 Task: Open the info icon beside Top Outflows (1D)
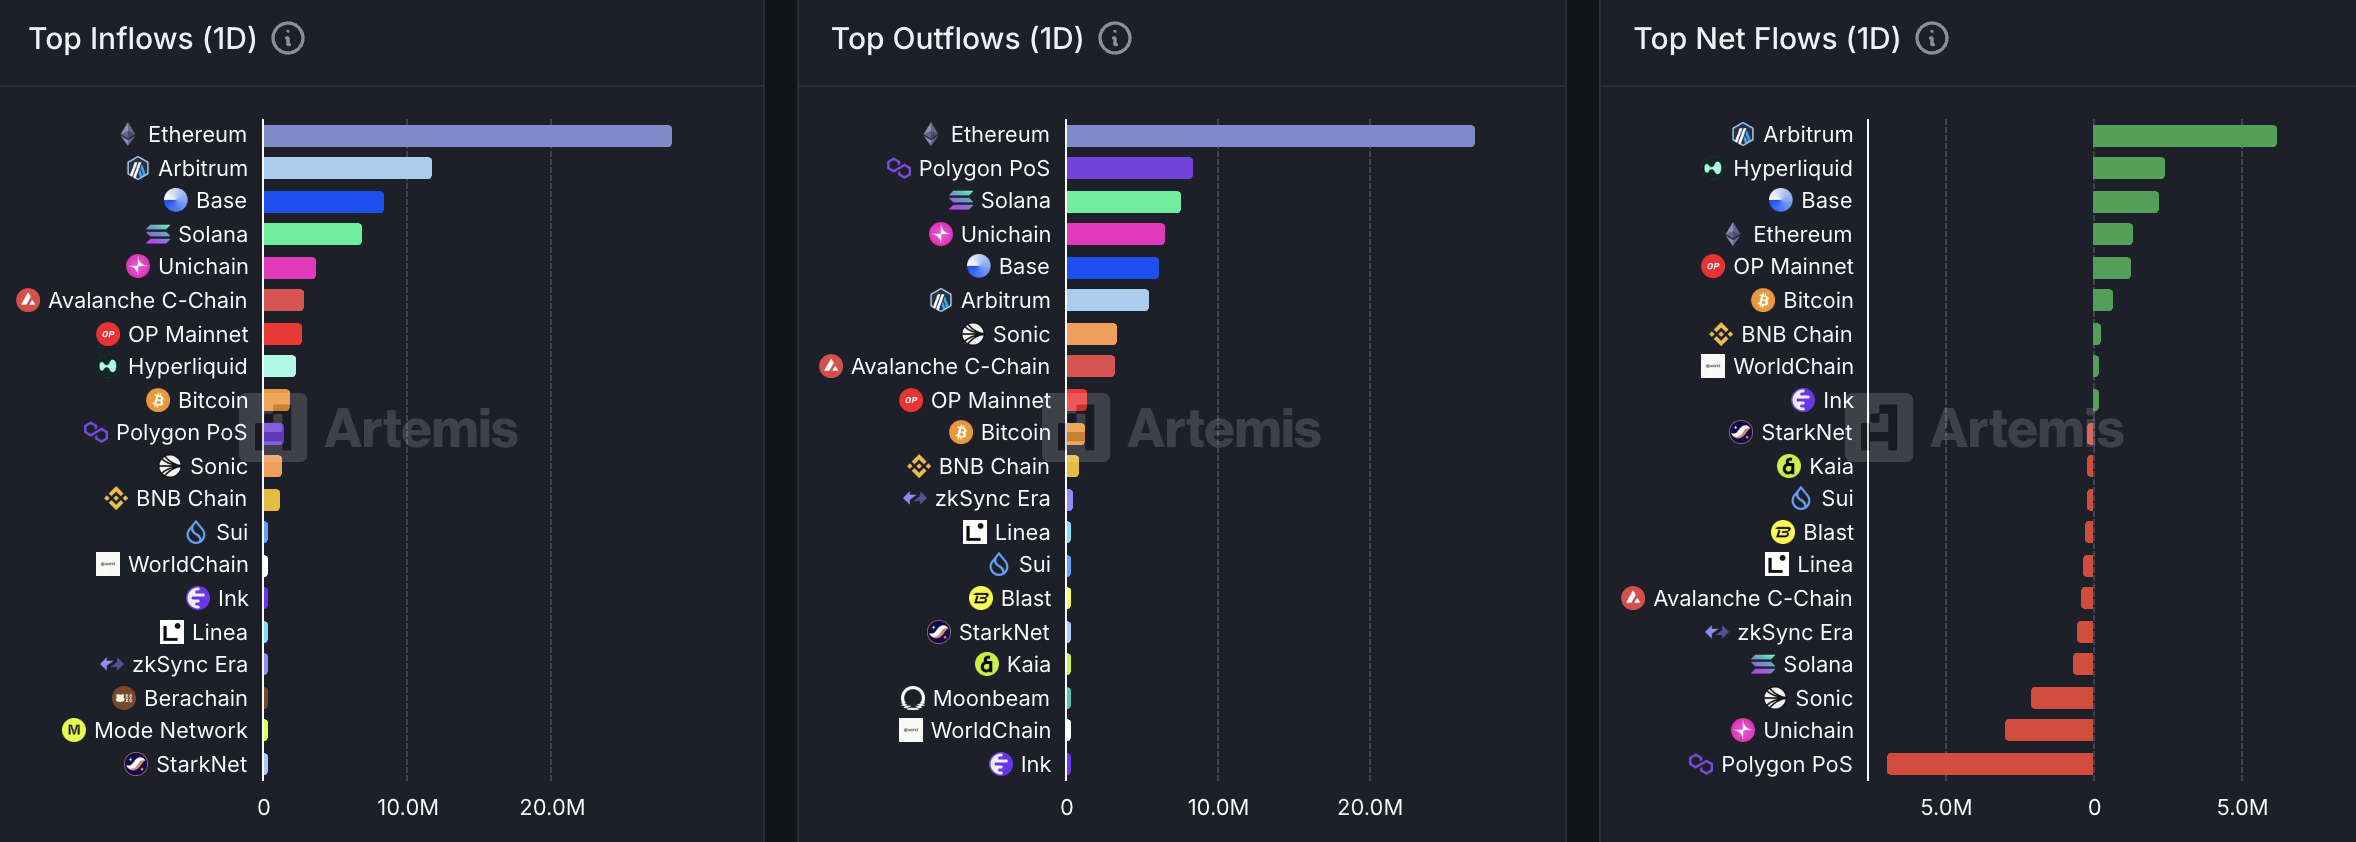[x=1115, y=39]
